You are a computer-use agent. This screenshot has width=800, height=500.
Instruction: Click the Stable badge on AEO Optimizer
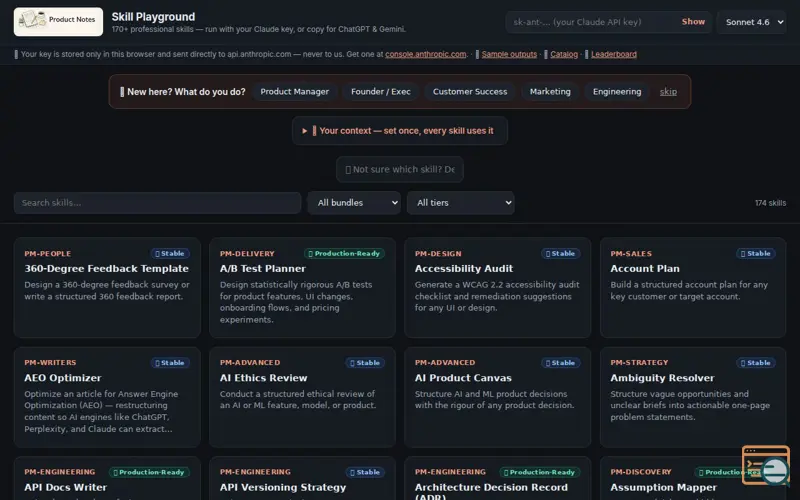pyautogui.click(x=170, y=363)
